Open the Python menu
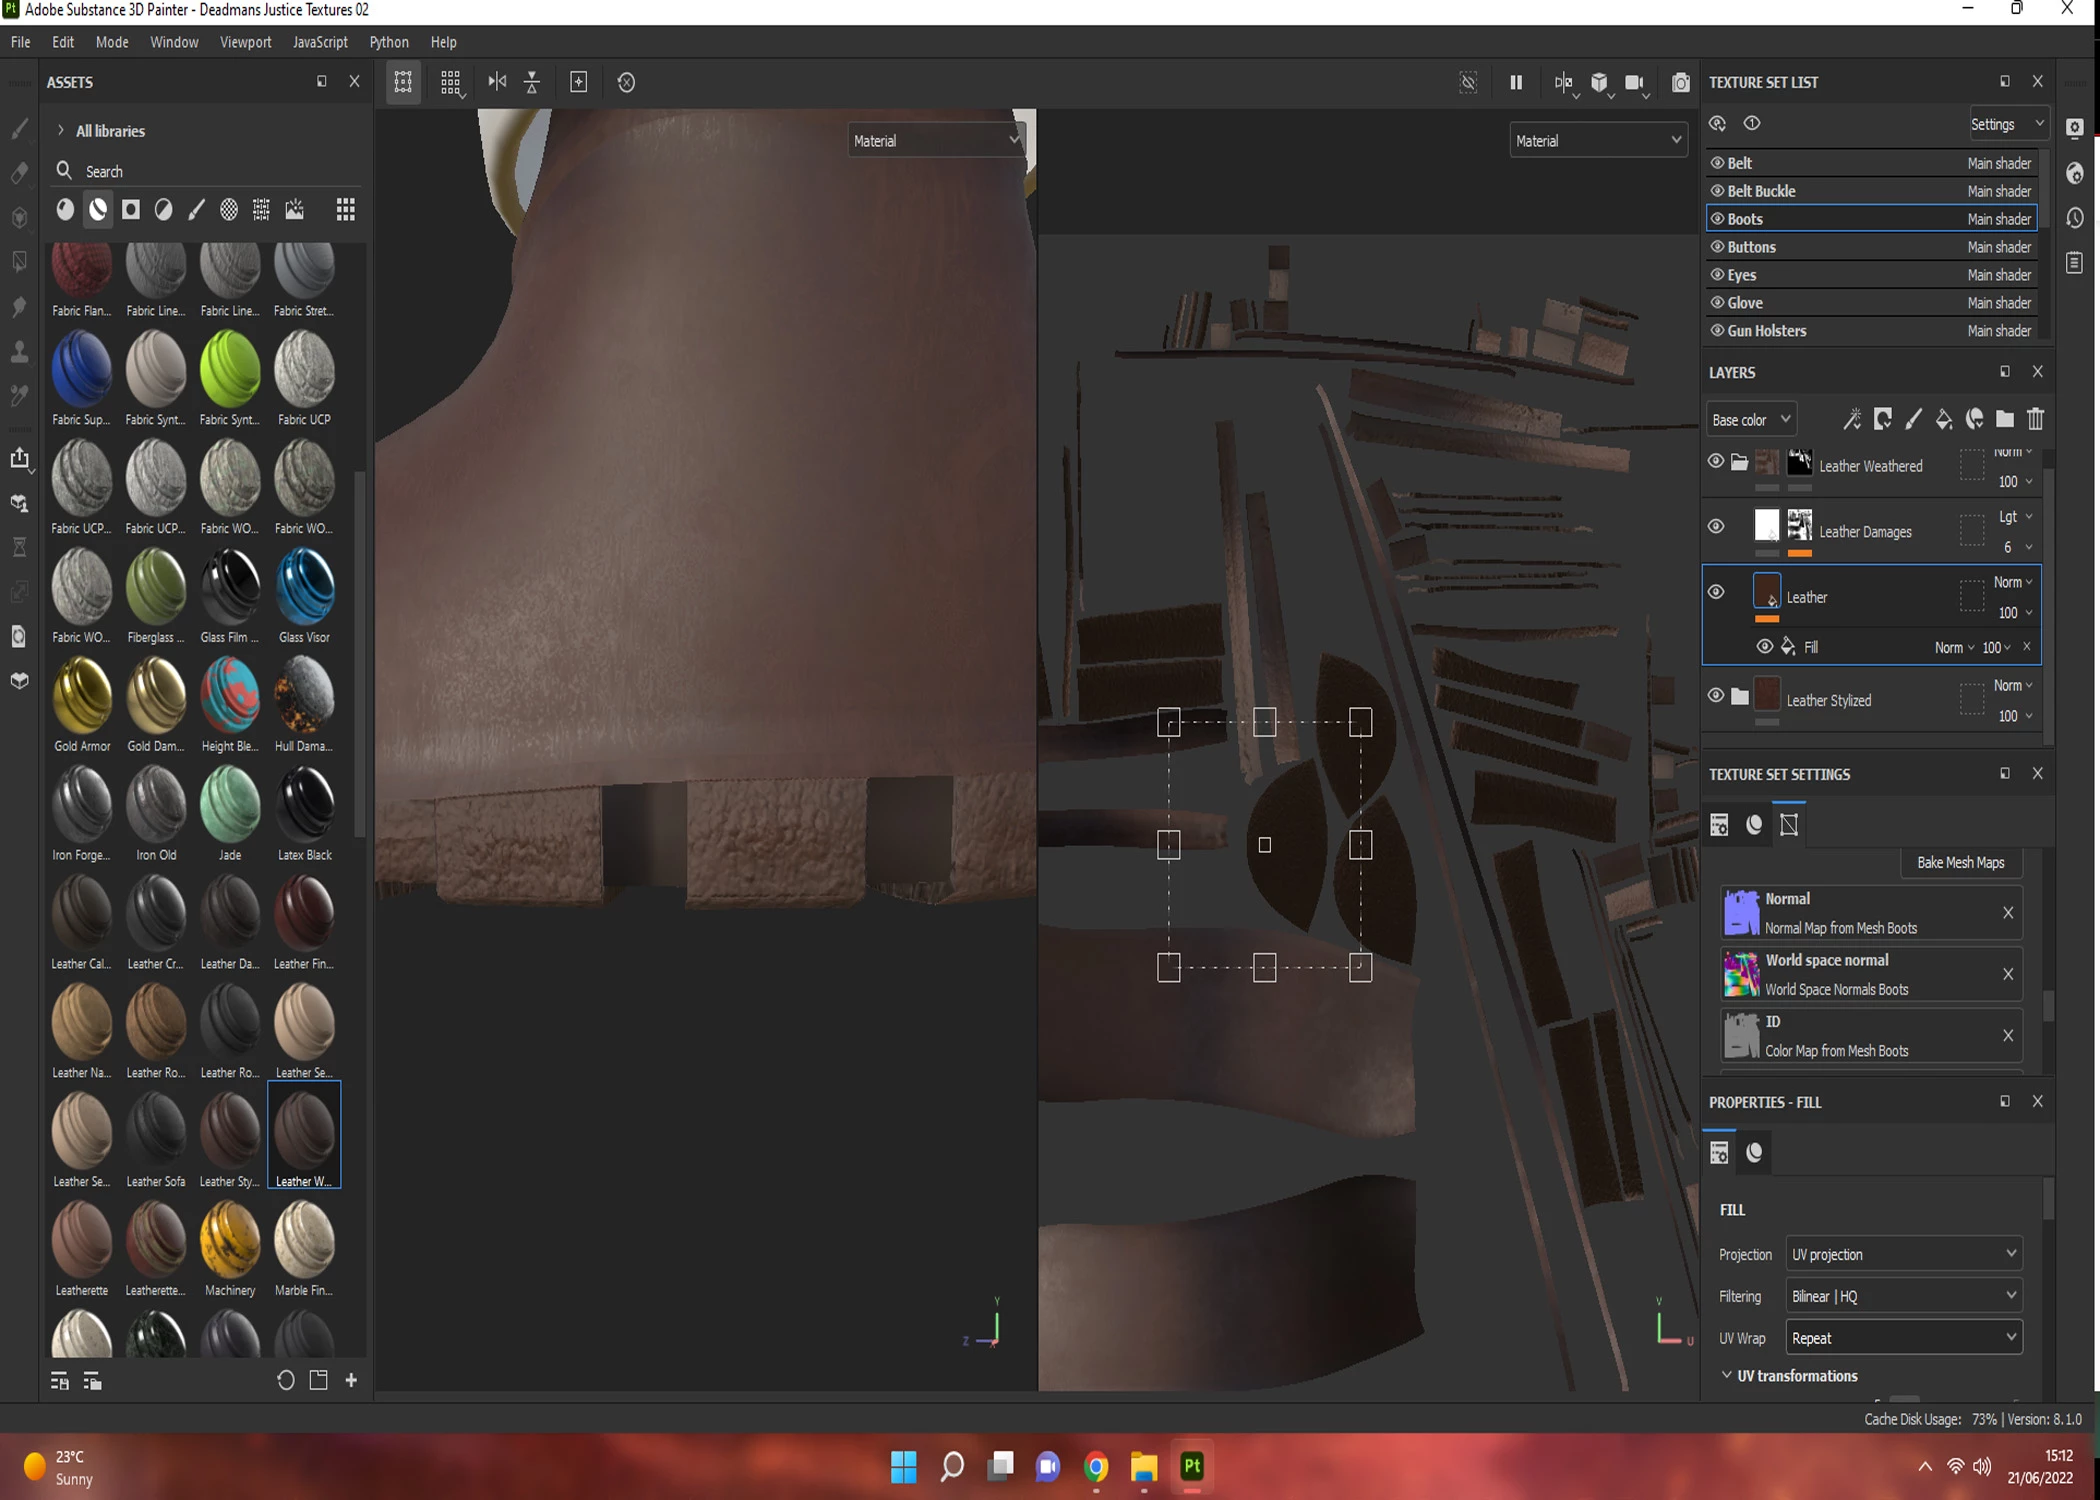Viewport: 2100px width, 1500px height. pyautogui.click(x=388, y=42)
